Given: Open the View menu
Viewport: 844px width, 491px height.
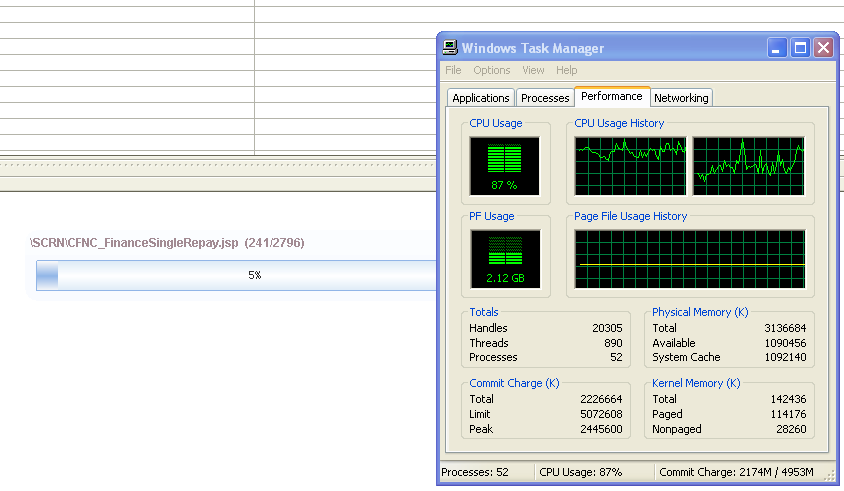Looking at the screenshot, I should 533,70.
